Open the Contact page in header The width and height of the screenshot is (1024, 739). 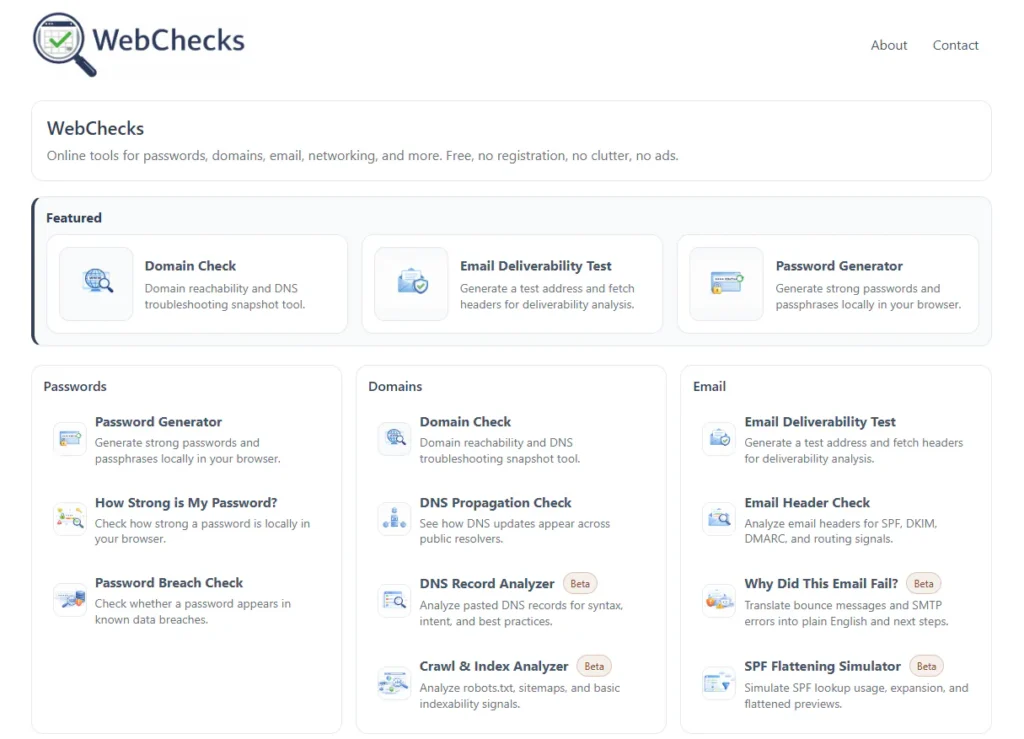click(x=955, y=45)
